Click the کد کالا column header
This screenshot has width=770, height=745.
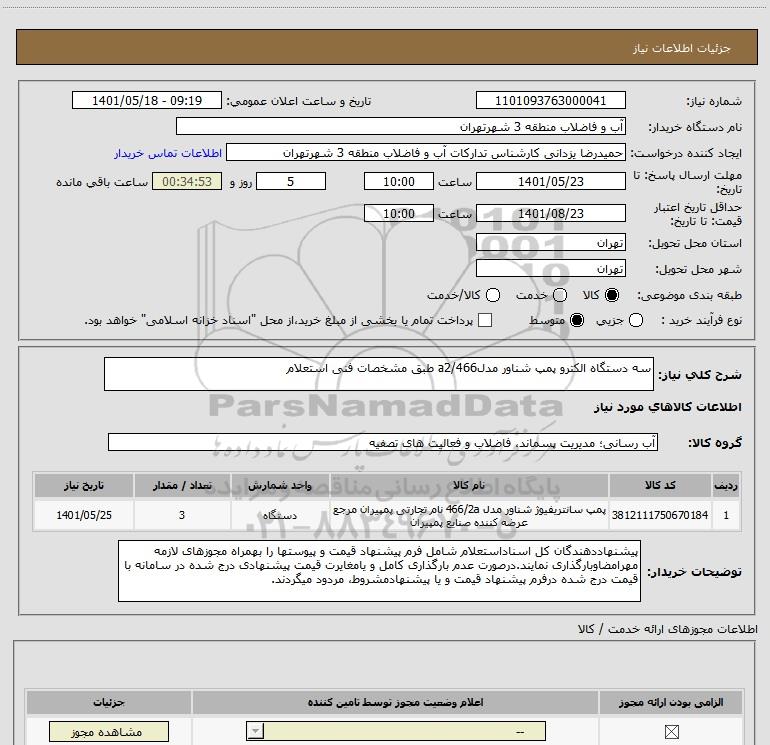click(x=660, y=485)
